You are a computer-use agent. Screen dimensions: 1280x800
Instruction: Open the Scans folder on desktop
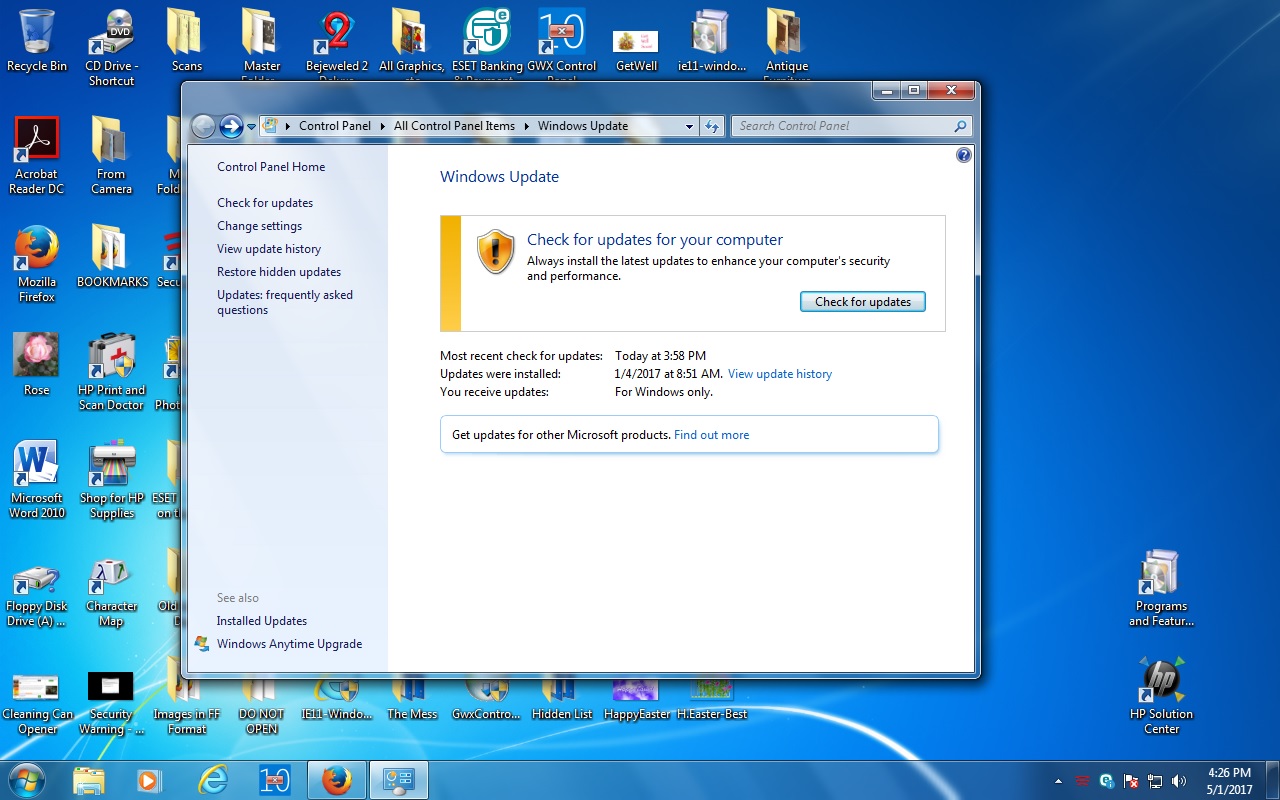[186, 40]
